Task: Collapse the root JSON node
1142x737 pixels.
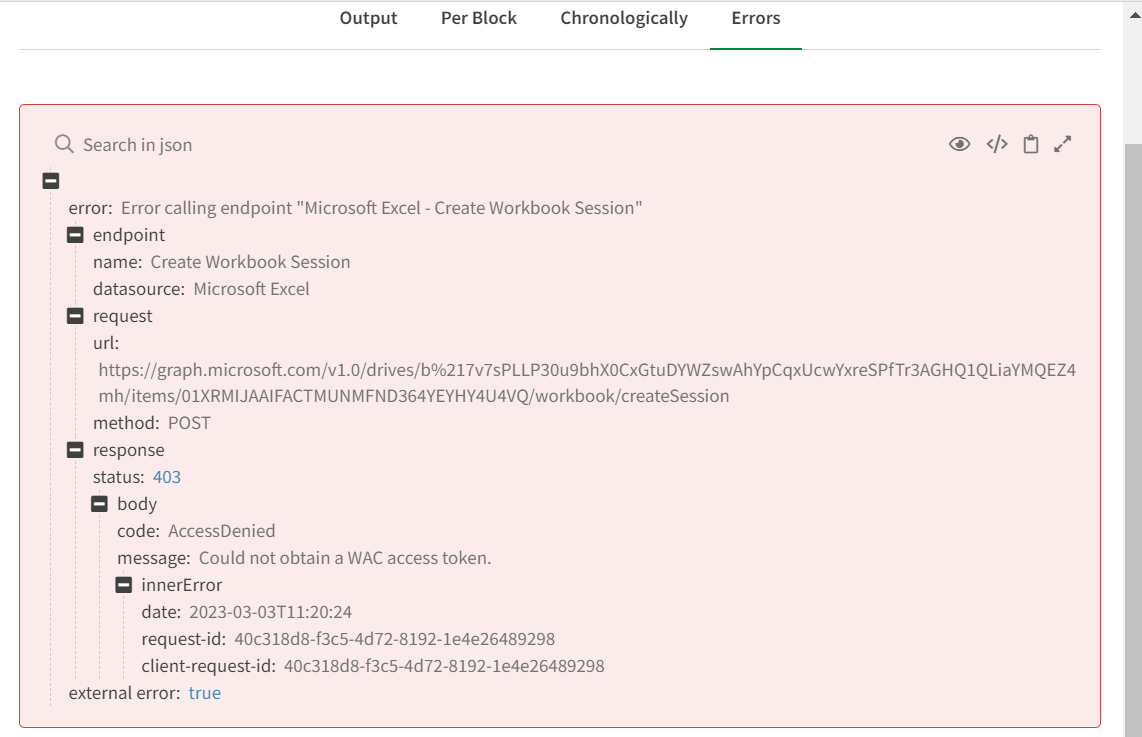Action: coord(51,181)
